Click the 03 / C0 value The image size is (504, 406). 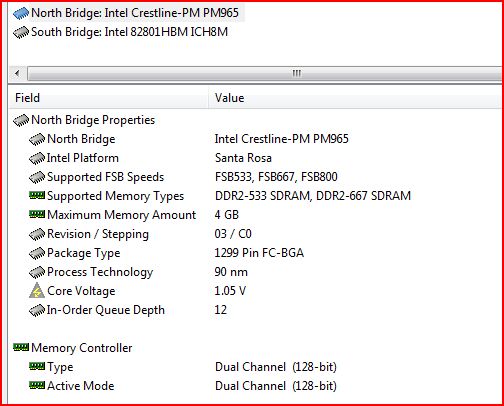click(233, 234)
